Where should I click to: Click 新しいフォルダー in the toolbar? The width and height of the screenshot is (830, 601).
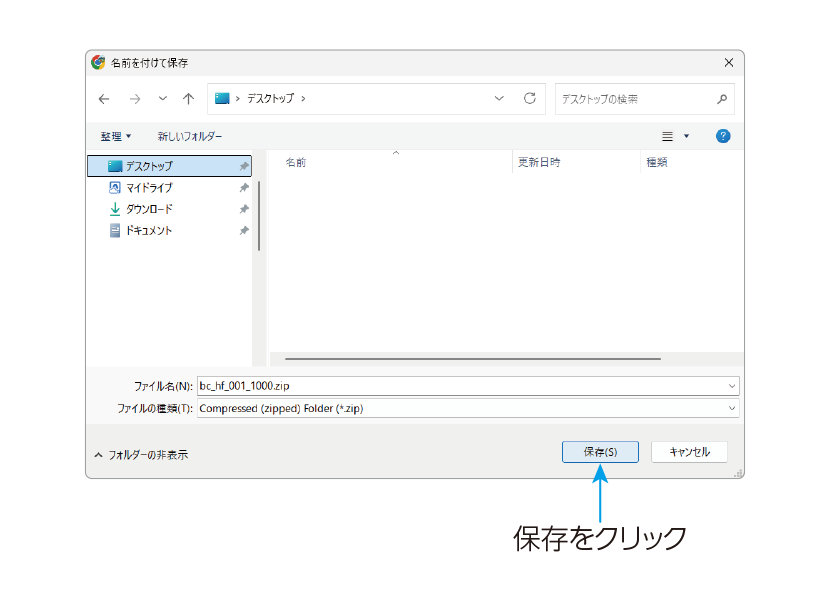point(190,137)
